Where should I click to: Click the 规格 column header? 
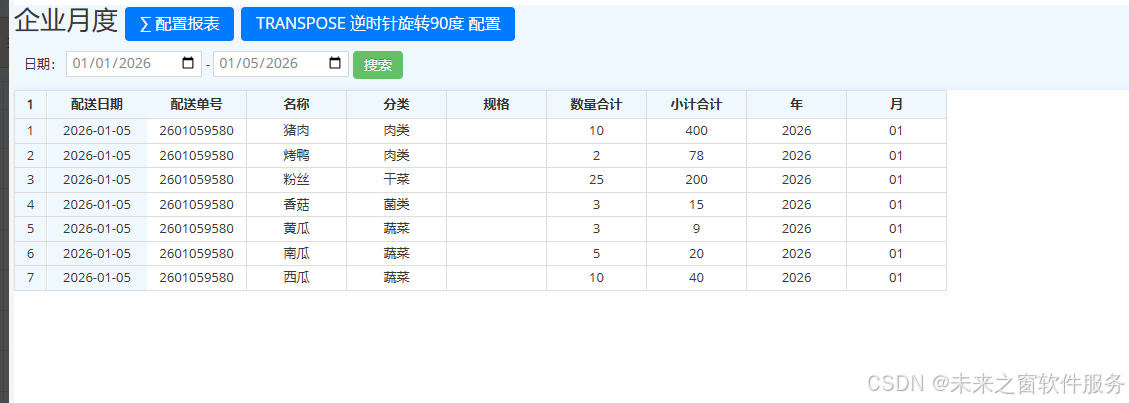[497, 104]
